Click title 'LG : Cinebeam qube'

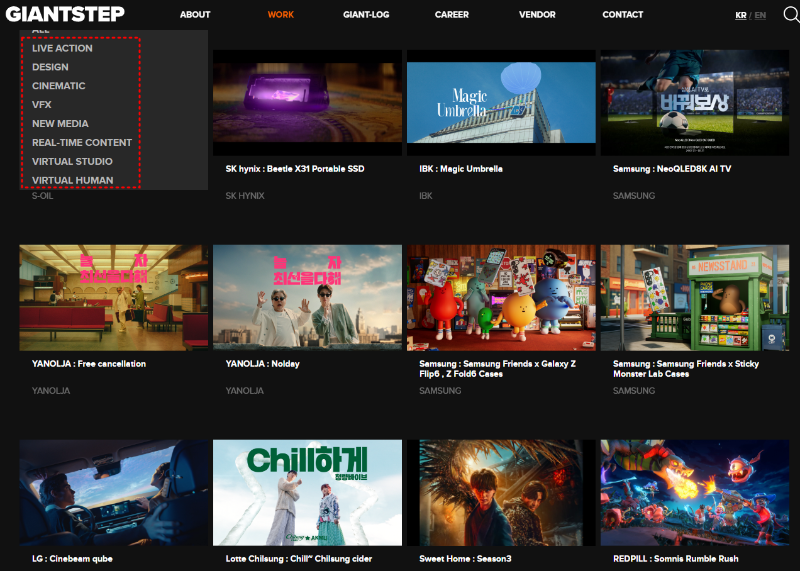[x=72, y=559]
